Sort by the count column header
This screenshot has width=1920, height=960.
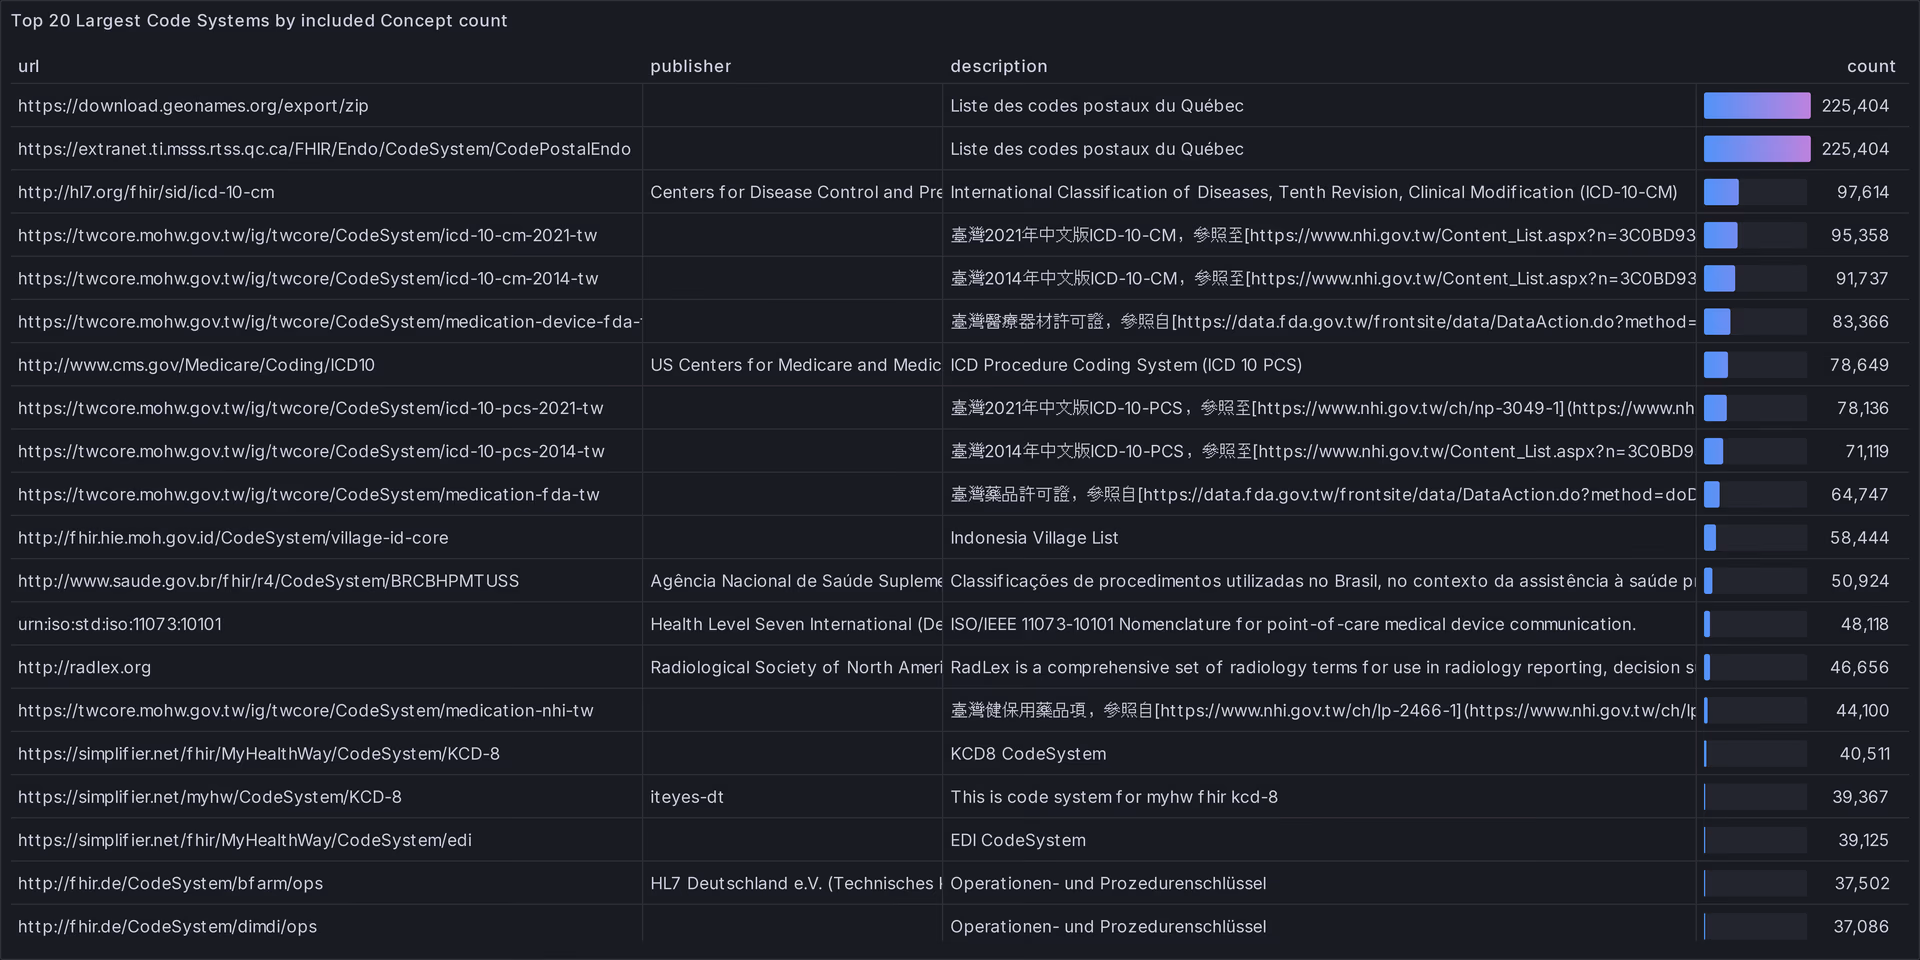click(x=1870, y=66)
